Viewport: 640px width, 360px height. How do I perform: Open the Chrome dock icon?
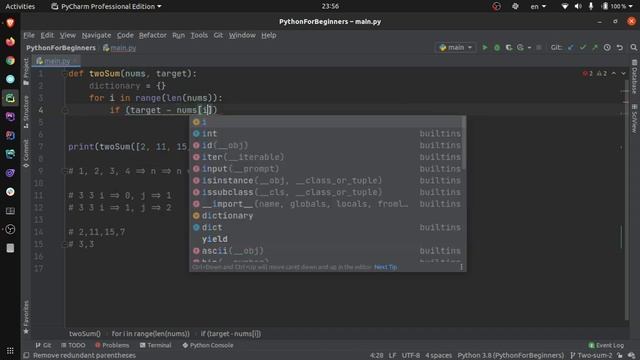pos(10,60)
